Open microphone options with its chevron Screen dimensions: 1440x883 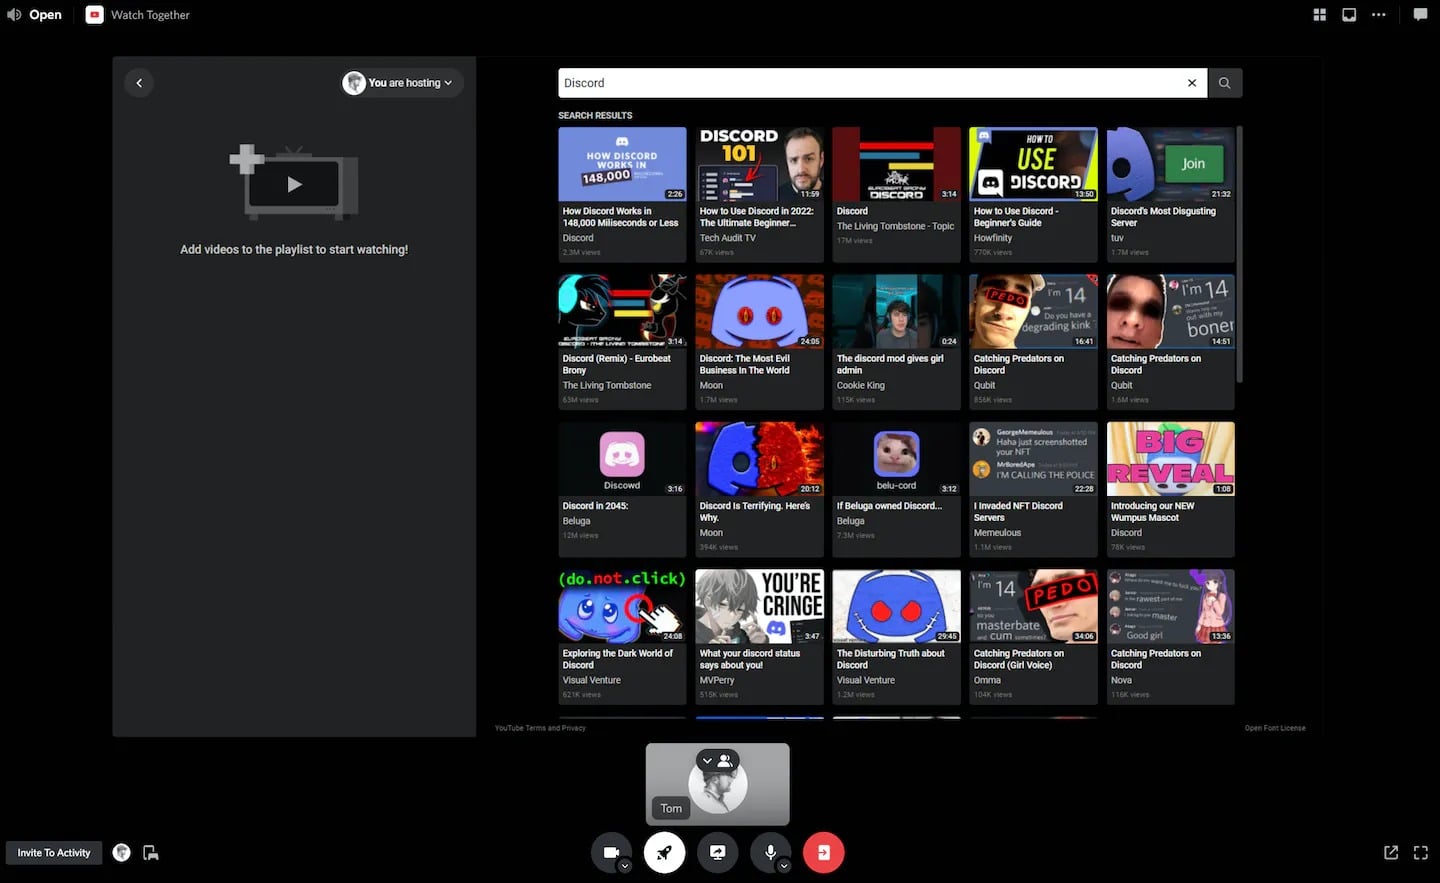(x=783, y=865)
